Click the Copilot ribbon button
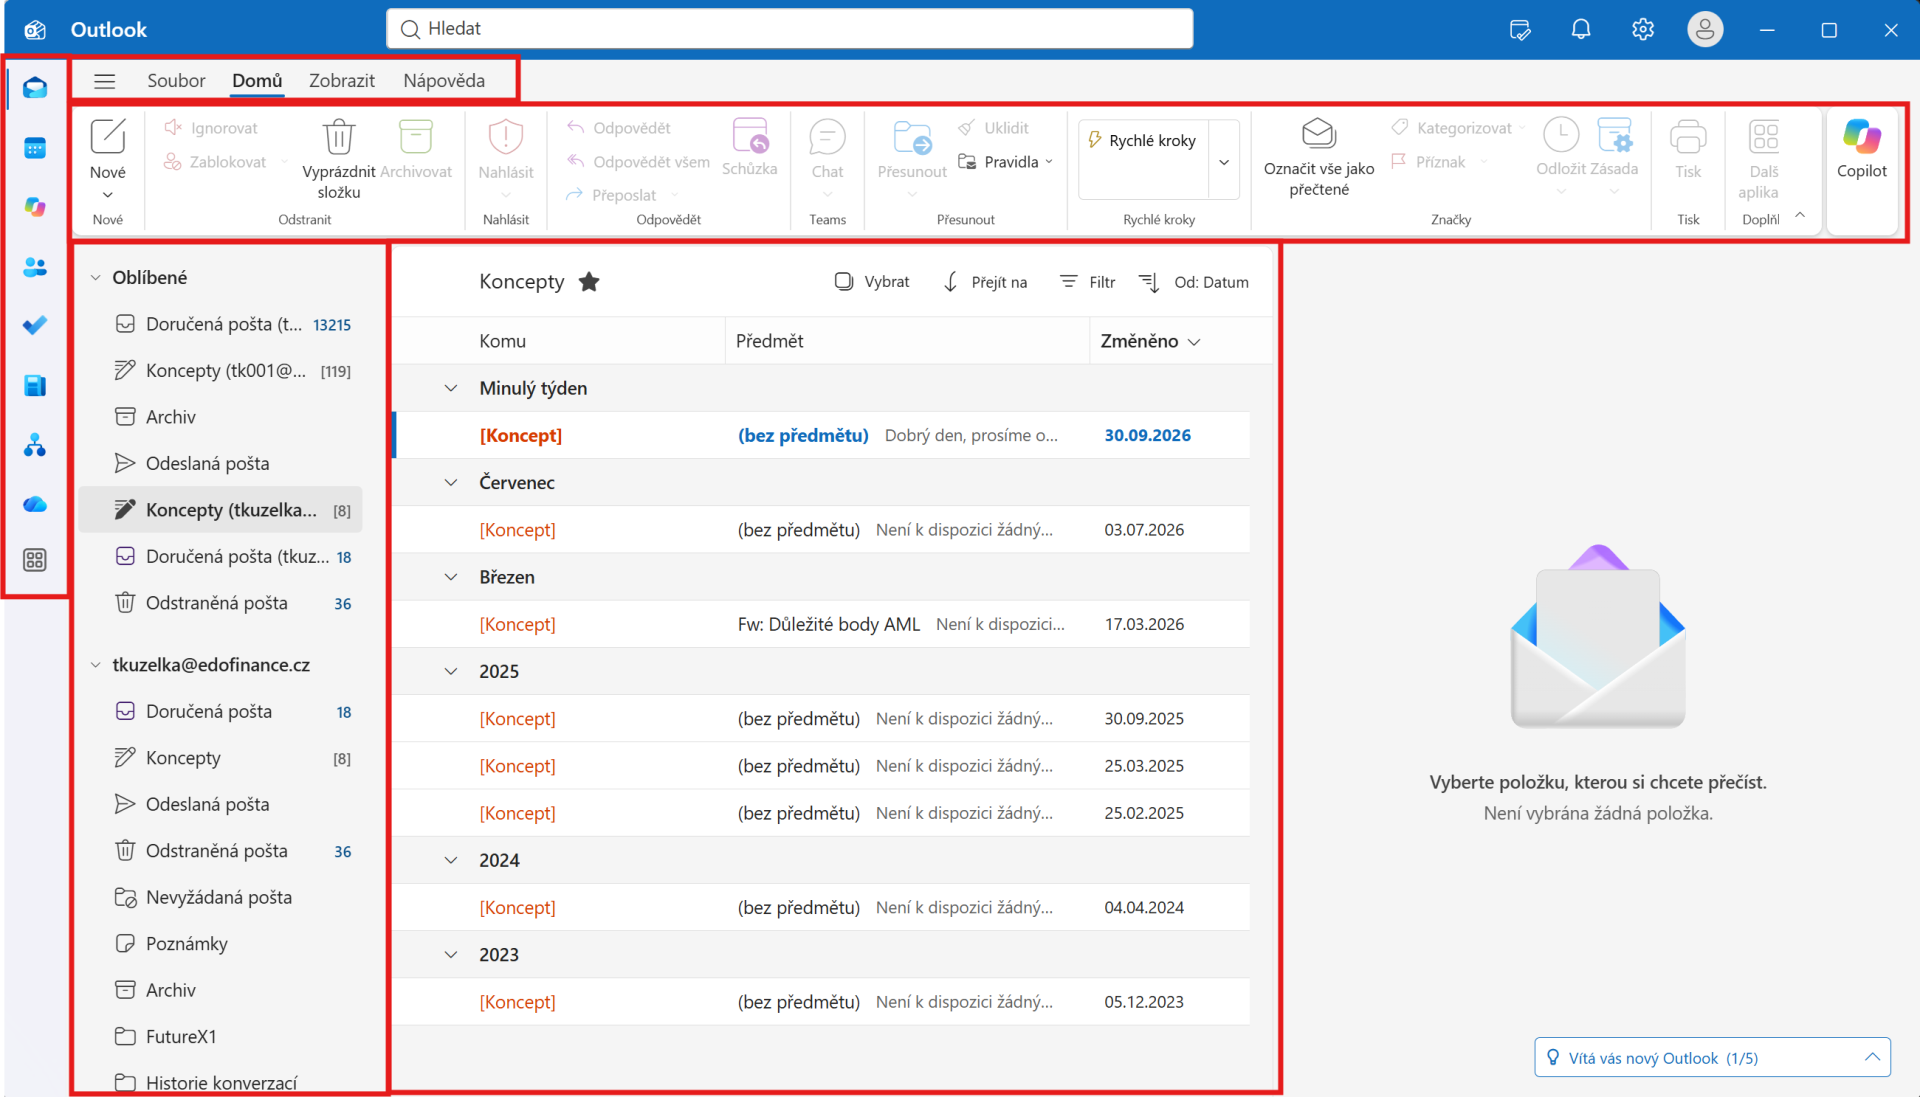 tap(1861, 150)
